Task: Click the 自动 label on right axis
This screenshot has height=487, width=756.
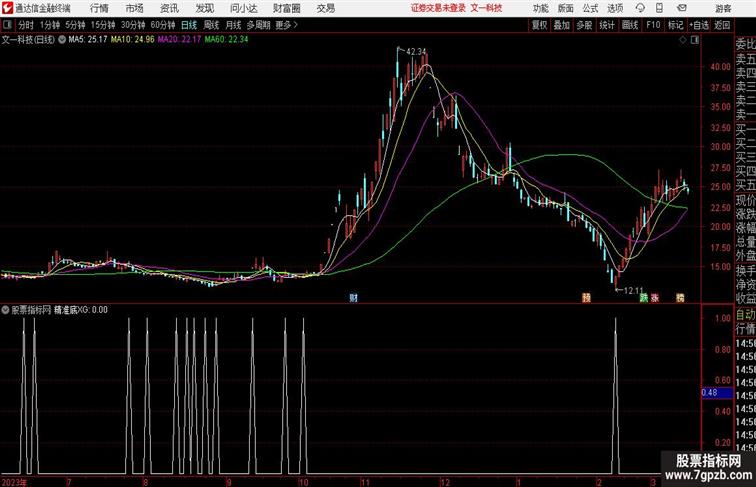Action: 745,315
